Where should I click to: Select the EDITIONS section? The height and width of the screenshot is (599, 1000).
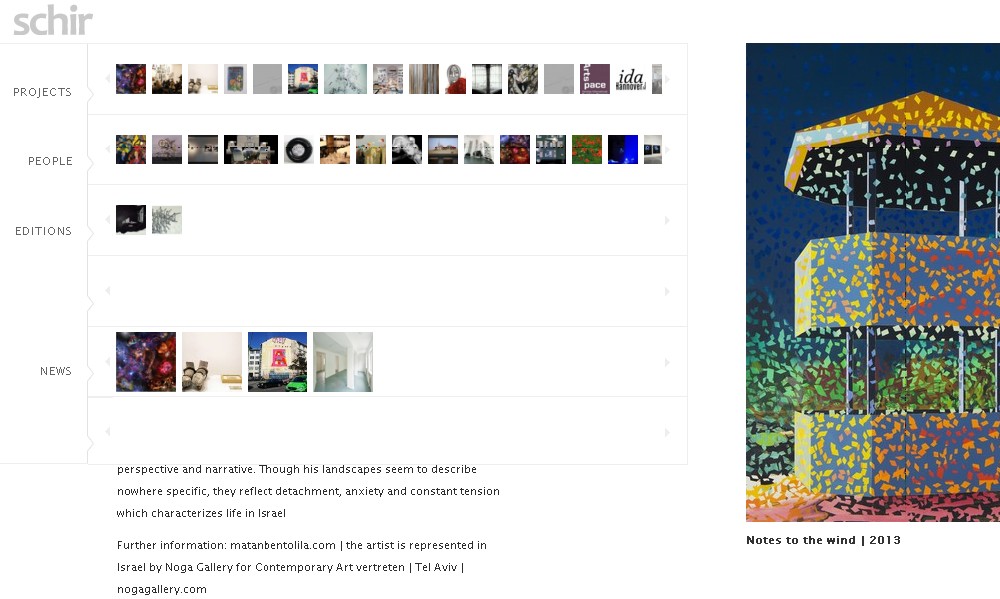(x=43, y=231)
